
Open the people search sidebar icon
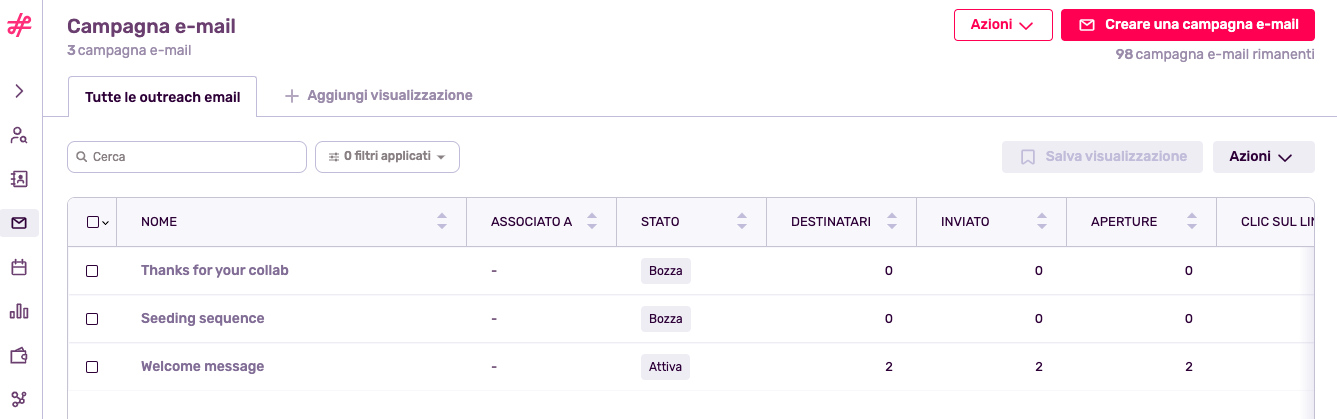19,135
